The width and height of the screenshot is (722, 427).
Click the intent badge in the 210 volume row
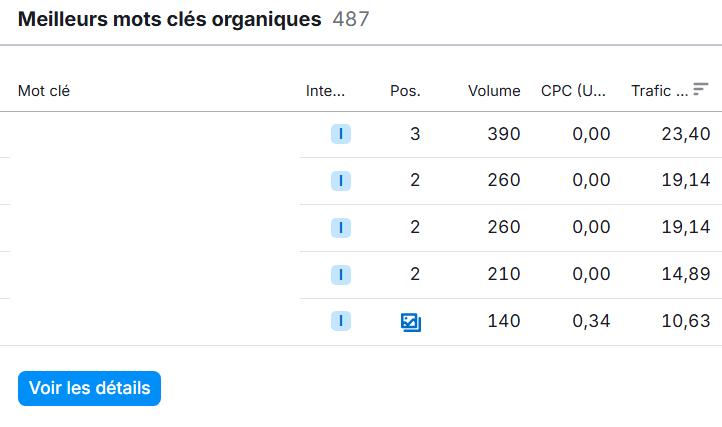341,275
